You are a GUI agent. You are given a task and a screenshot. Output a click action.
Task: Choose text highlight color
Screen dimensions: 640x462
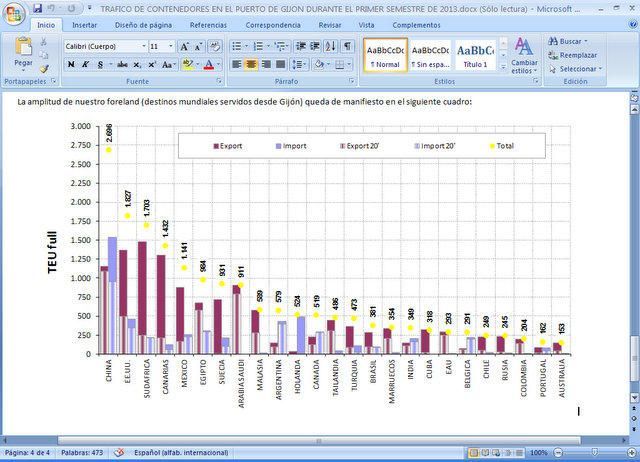pos(187,64)
